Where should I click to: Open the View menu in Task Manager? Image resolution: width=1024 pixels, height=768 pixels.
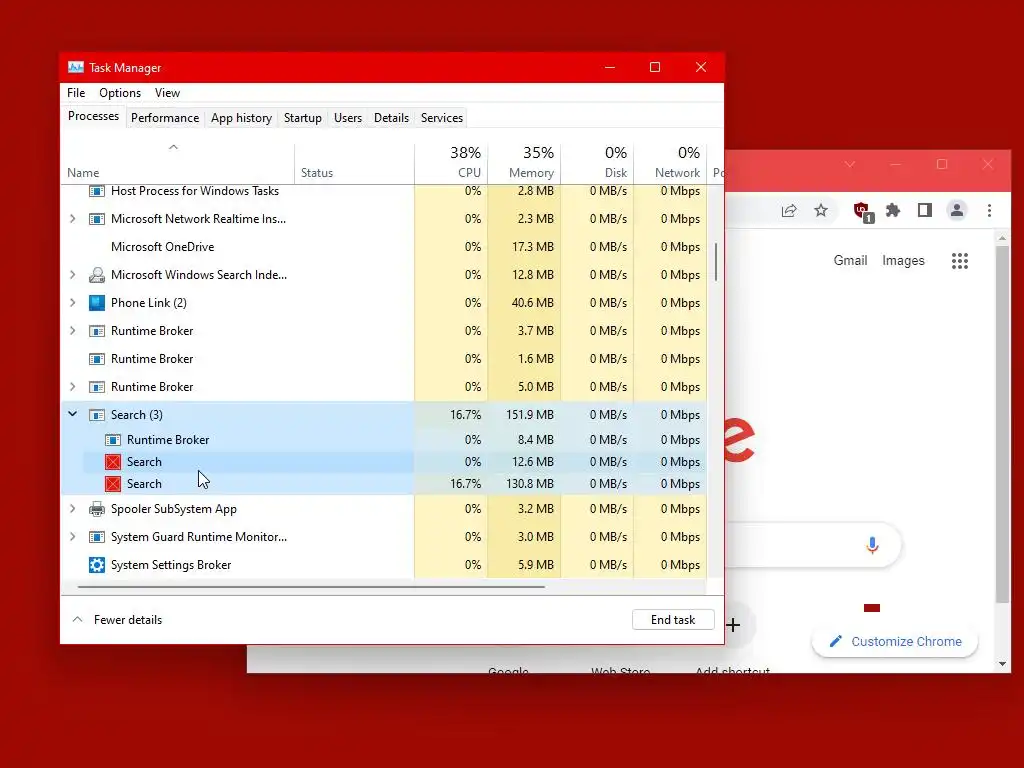[x=167, y=93]
